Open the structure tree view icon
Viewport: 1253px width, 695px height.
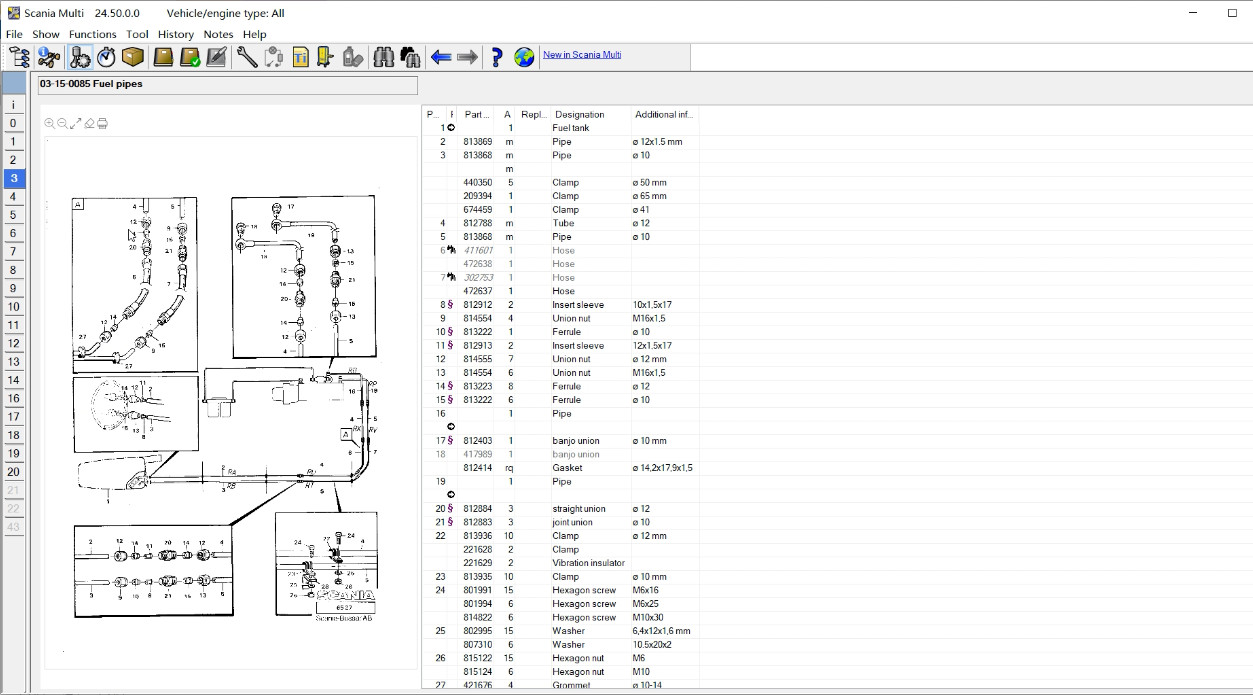(18, 57)
